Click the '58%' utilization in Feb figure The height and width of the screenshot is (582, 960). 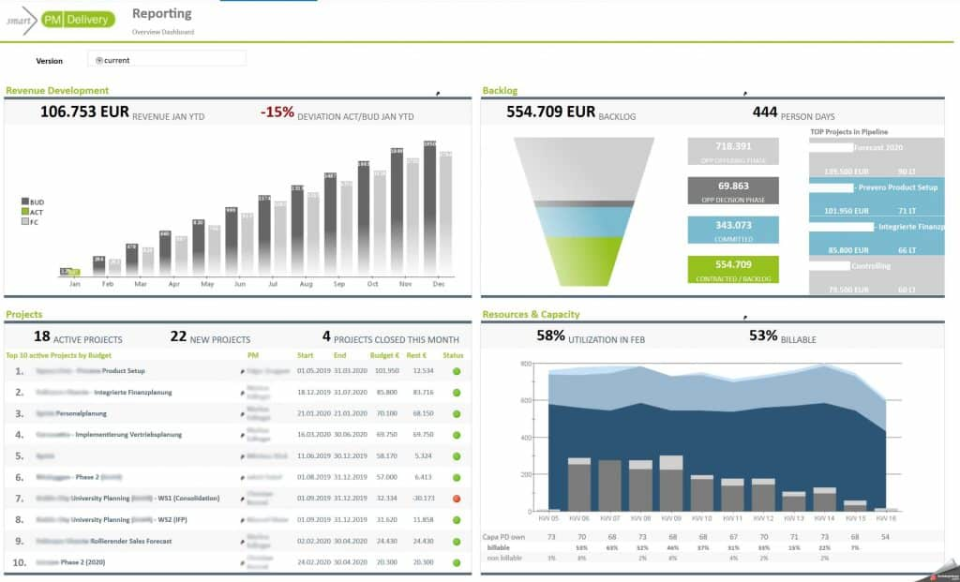point(550,335)
